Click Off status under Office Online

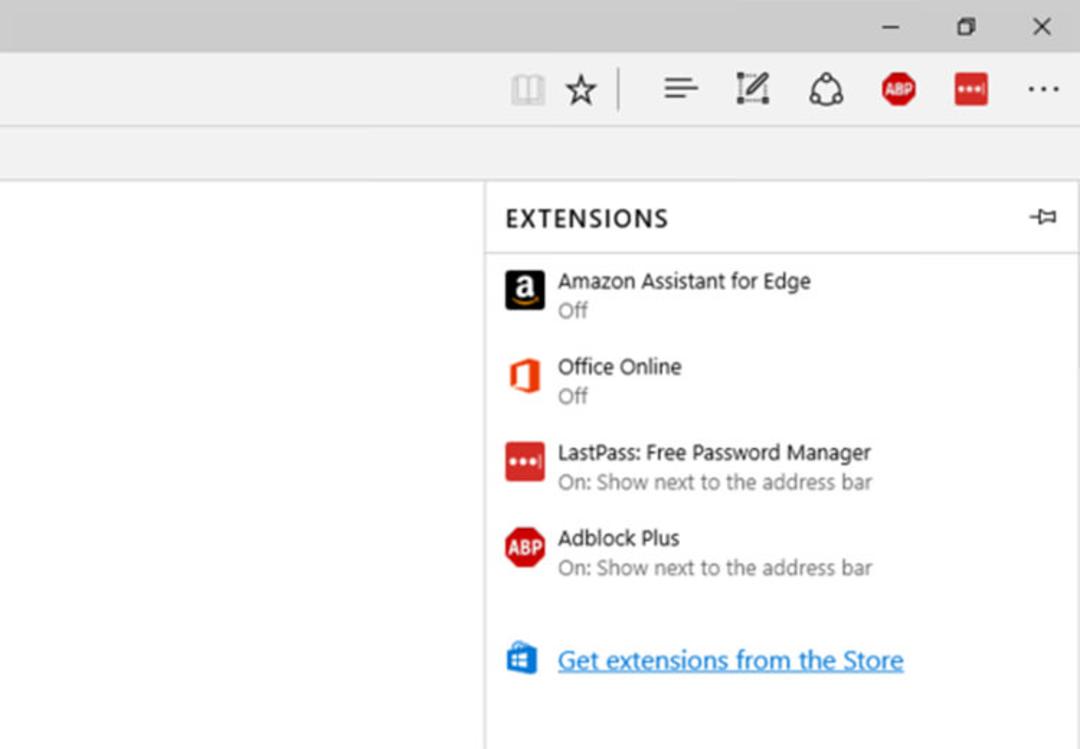click(x=573, y=396)
